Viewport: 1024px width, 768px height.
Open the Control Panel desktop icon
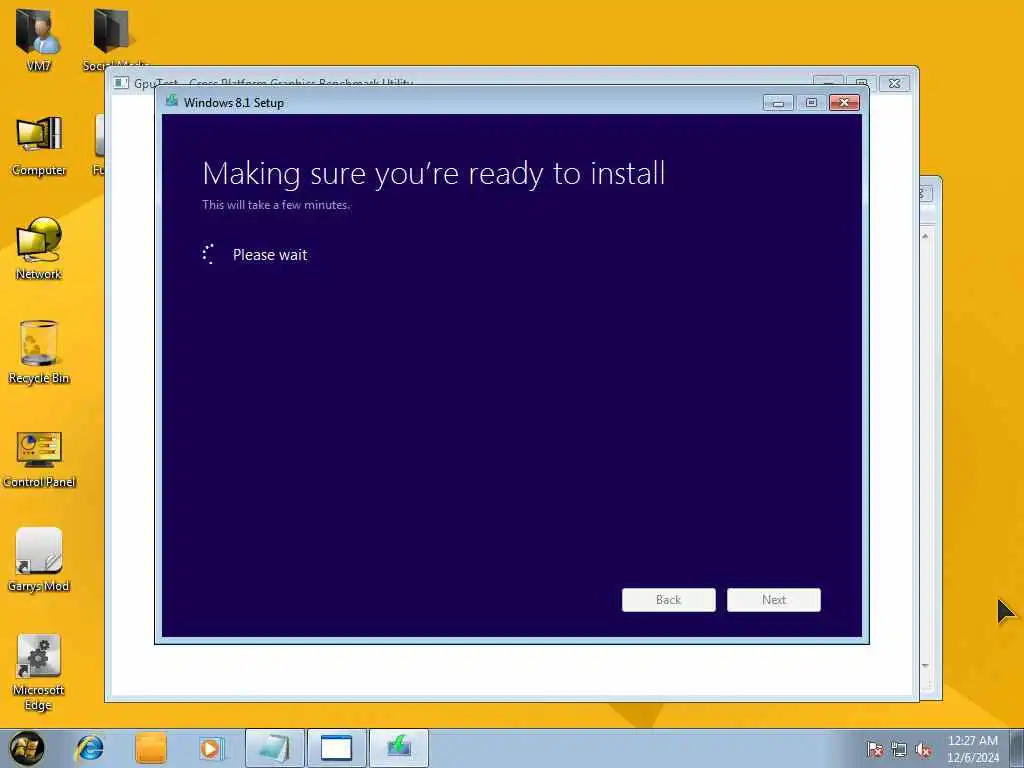[39, 459]
